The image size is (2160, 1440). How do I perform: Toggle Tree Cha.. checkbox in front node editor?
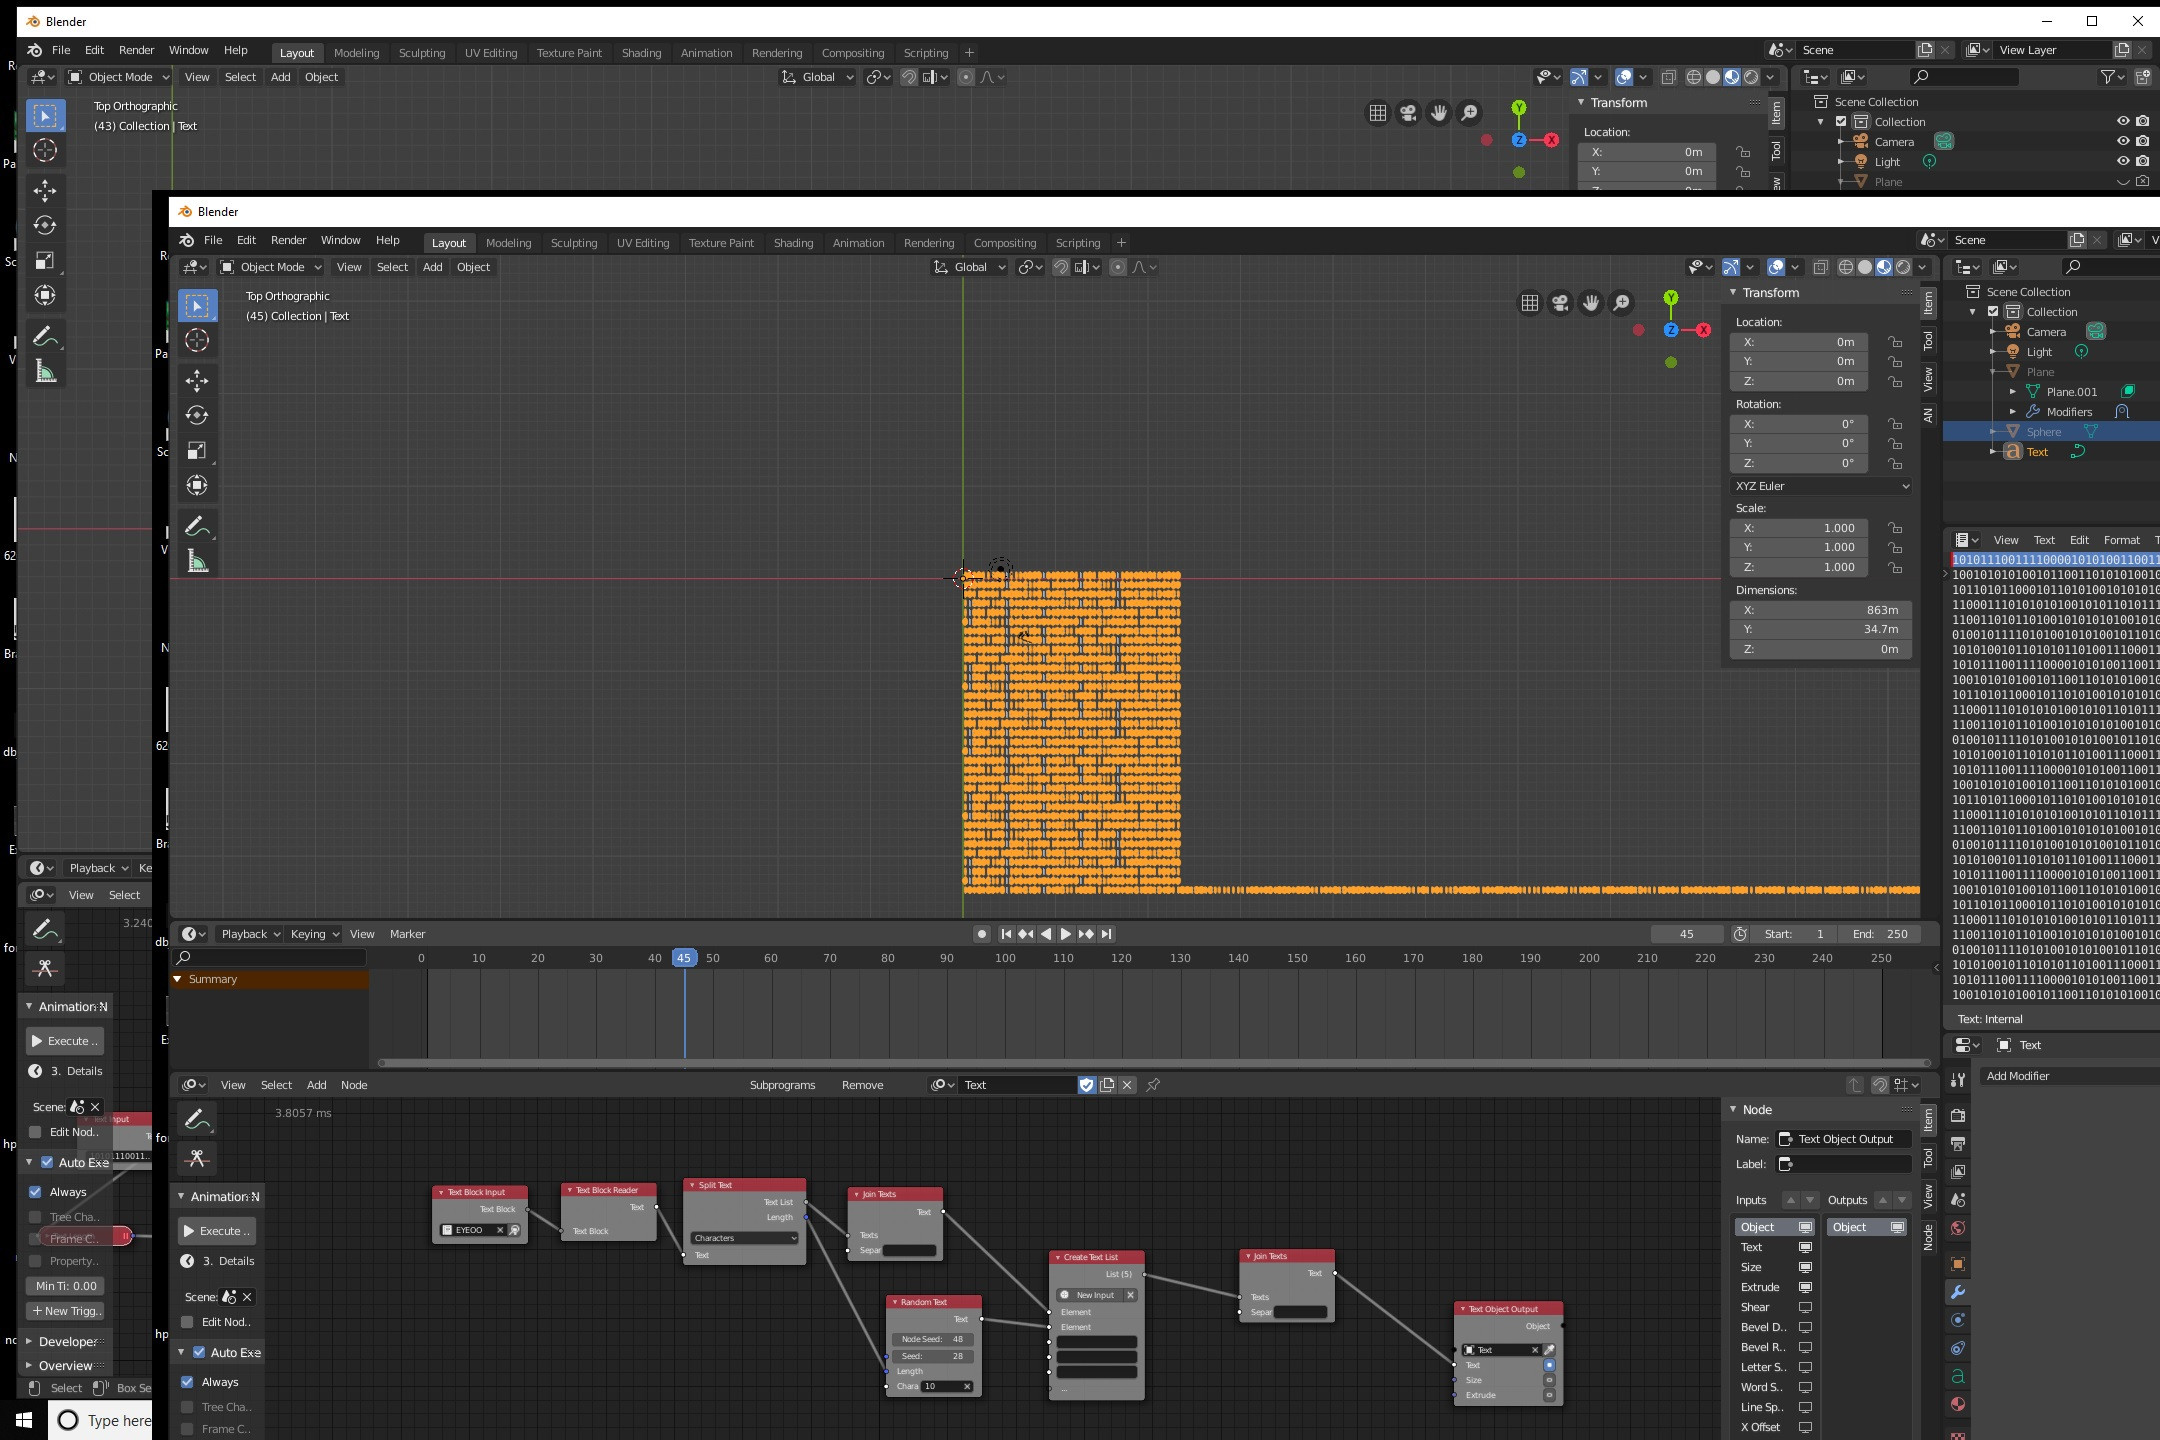187,1407
